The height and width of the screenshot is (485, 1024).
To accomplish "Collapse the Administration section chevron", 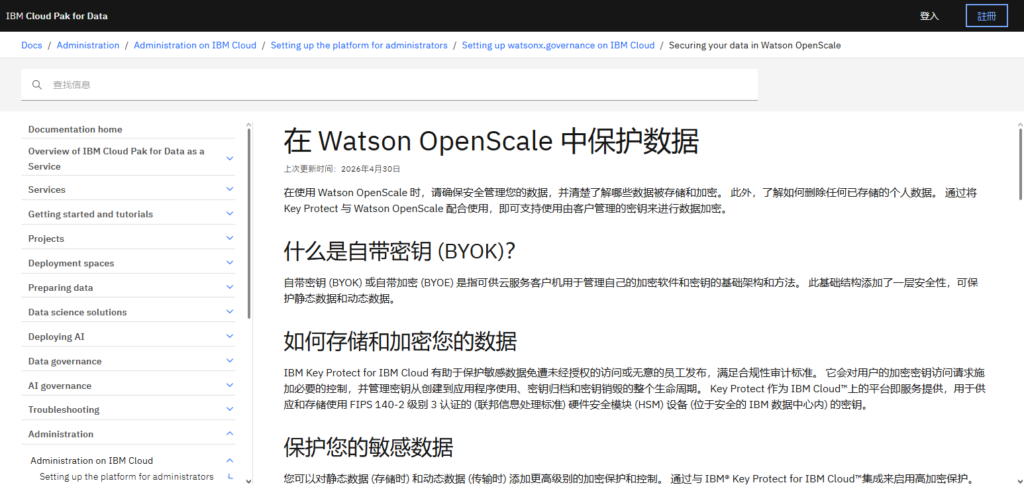I will pyautogui.click(x=229, y=433).
